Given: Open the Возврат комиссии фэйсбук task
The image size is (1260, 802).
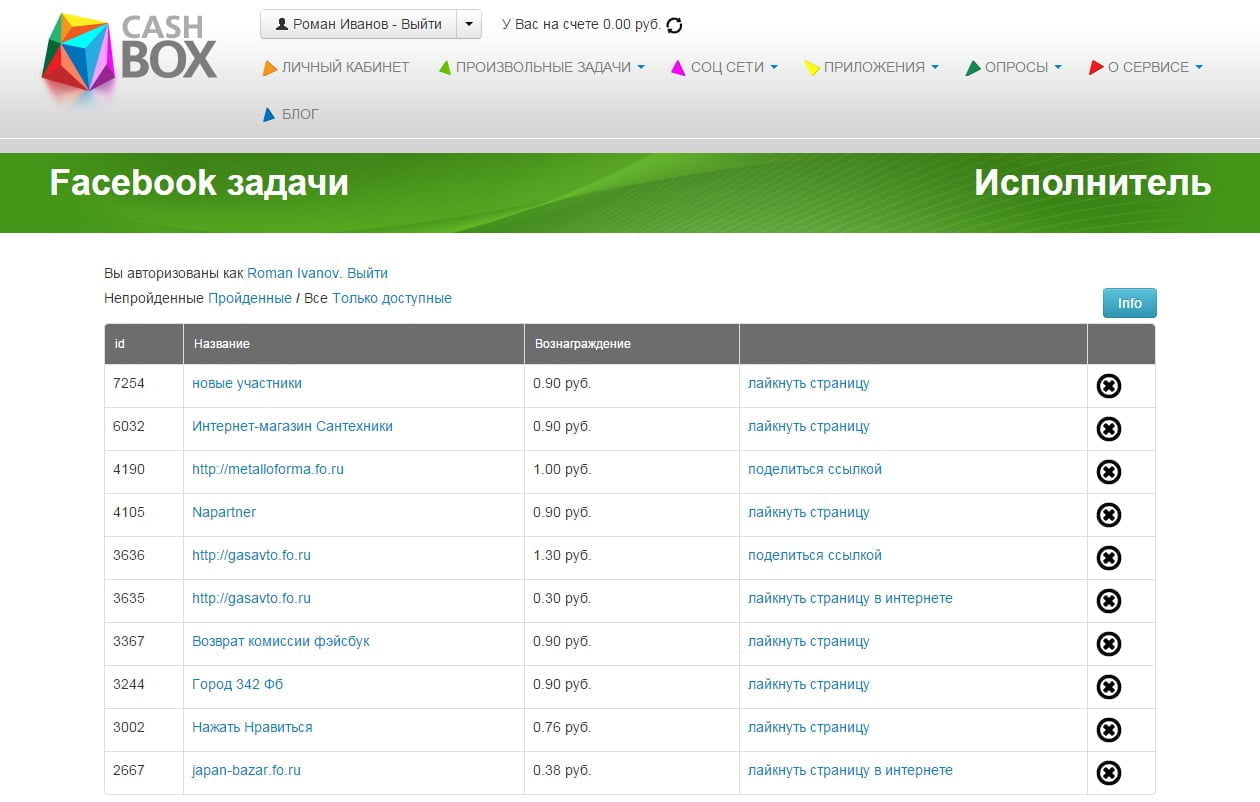Looking at the screenshot, I should click(281, 641).
